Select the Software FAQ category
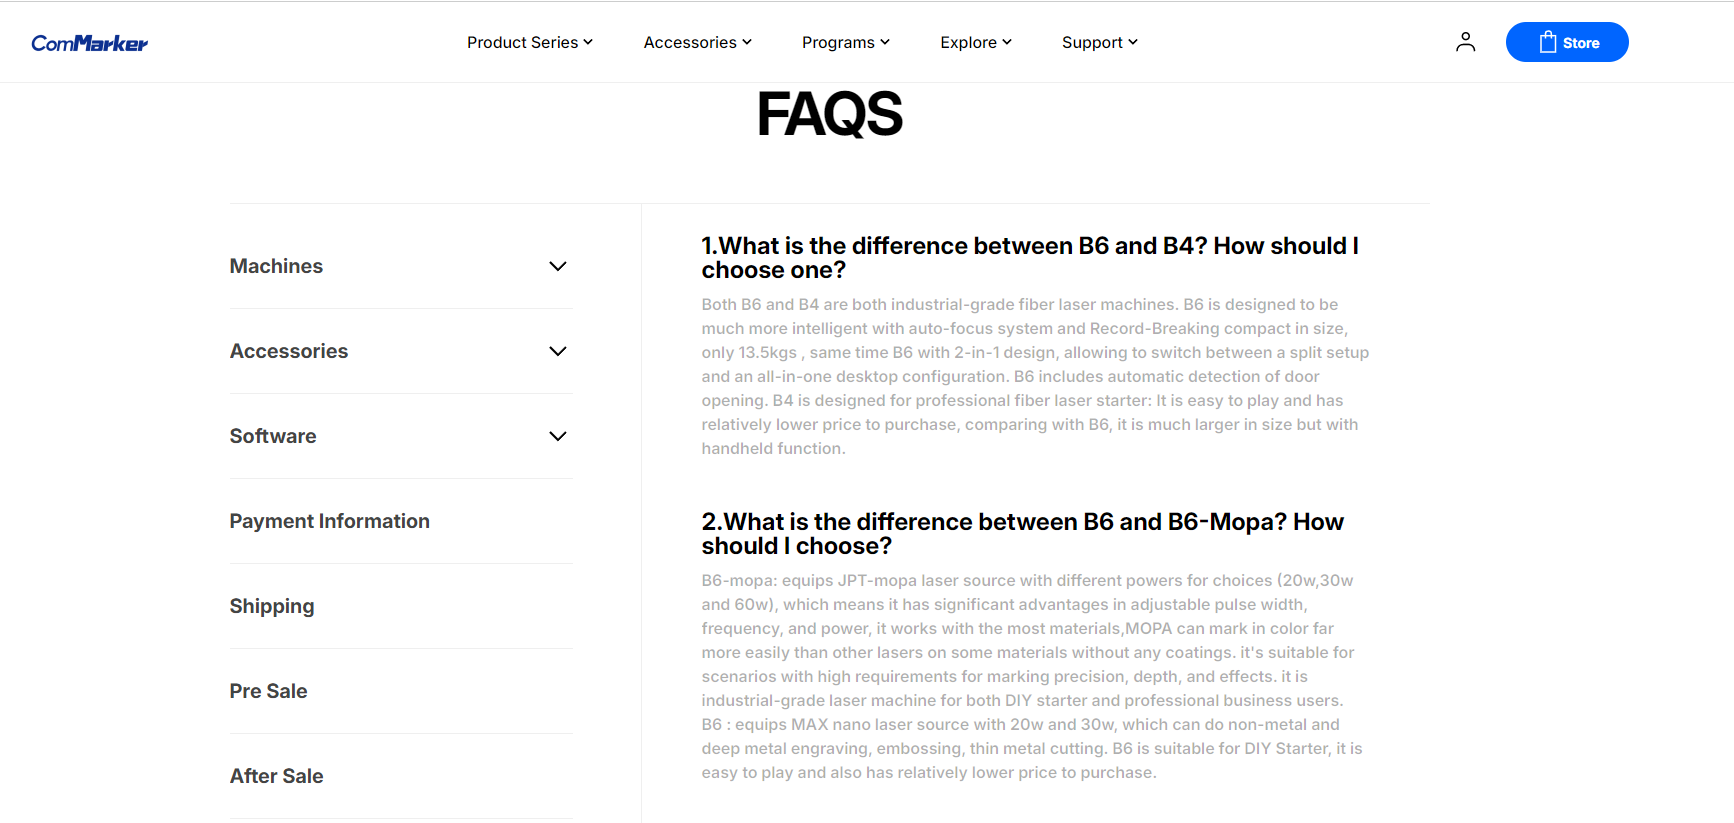The image size is (1734, 823). 273,436
